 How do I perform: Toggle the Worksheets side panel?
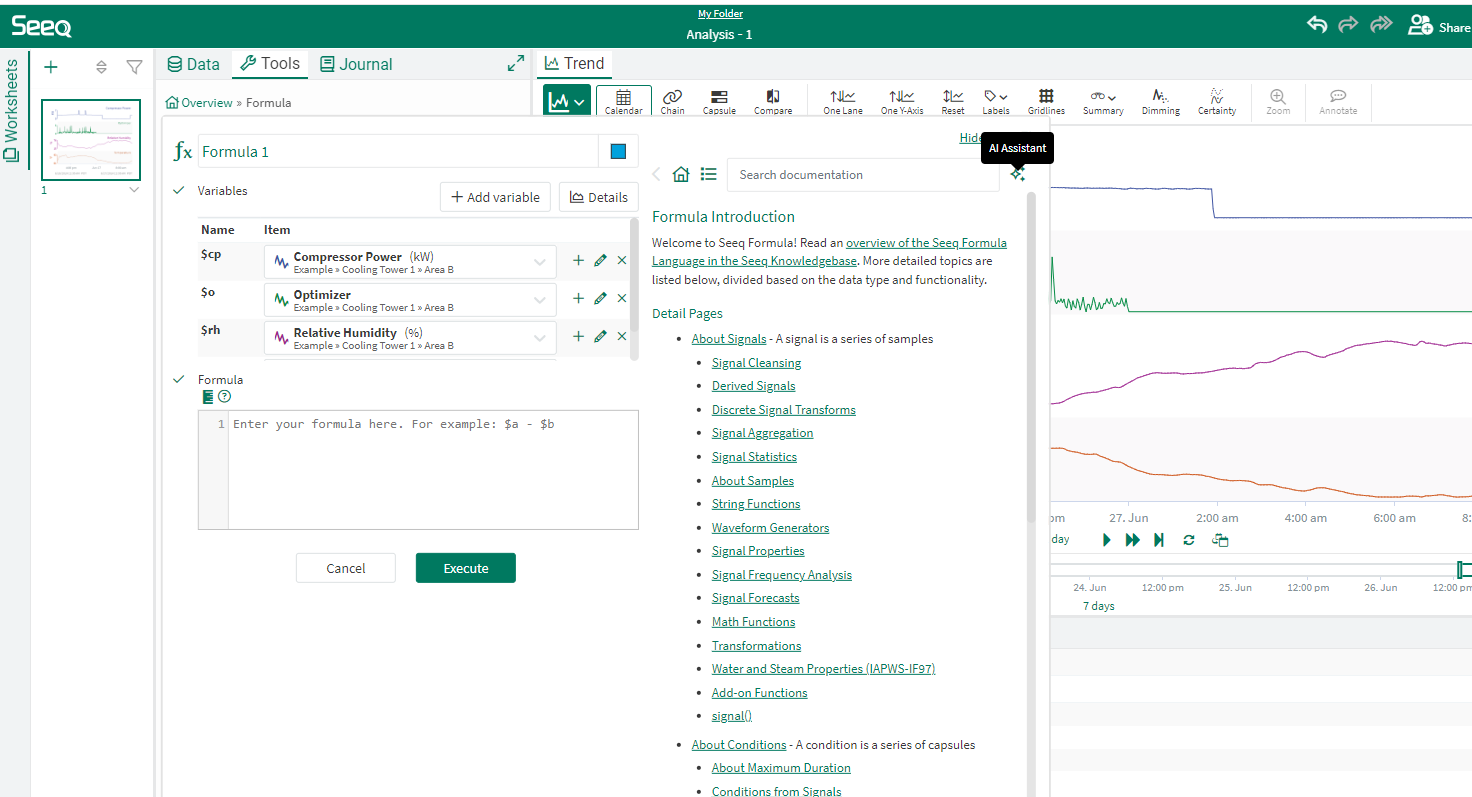point(12,112)
